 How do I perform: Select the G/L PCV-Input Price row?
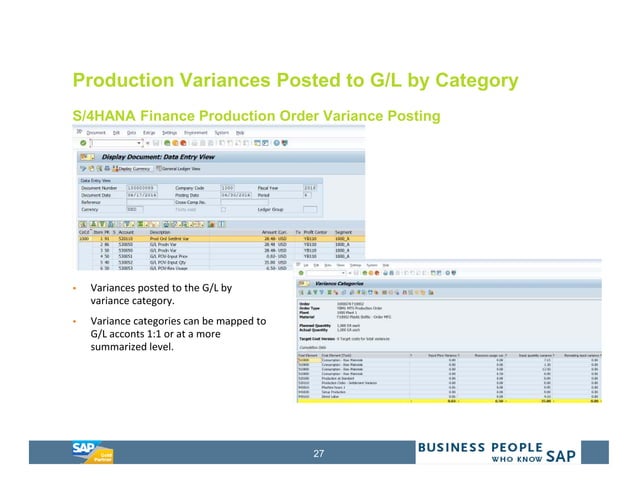(221, 256)
